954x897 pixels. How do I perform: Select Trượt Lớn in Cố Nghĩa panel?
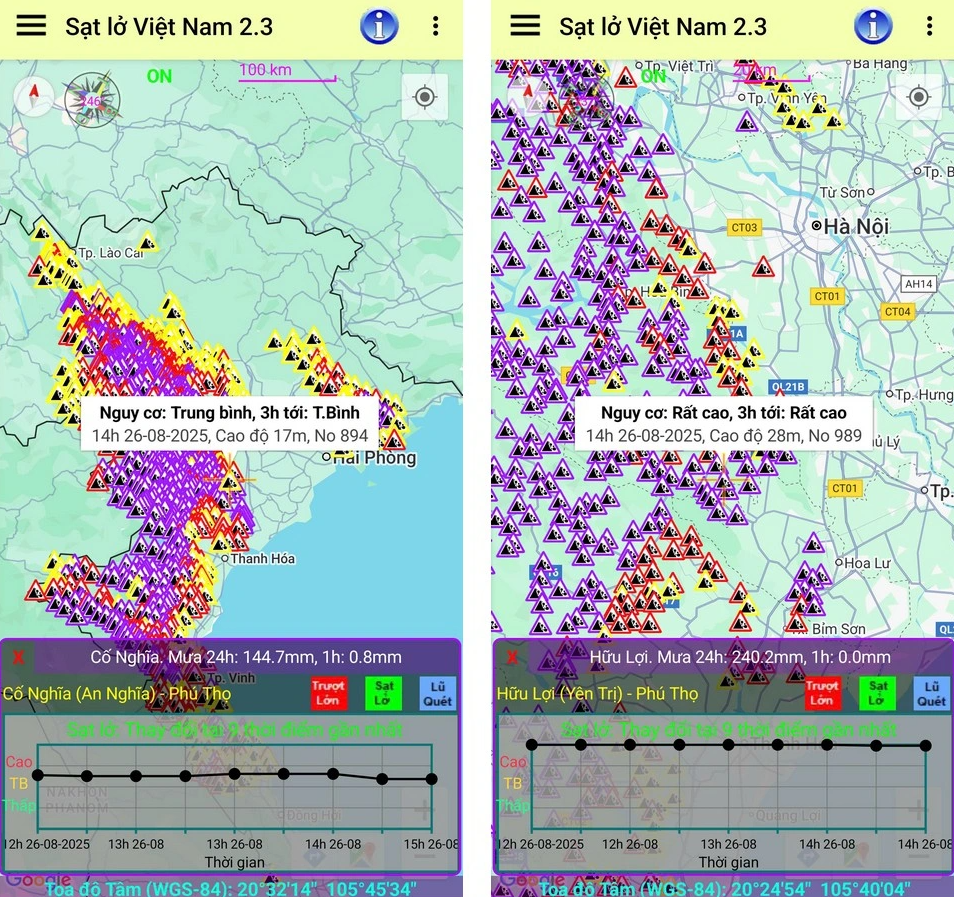click(x=329, y=694)
